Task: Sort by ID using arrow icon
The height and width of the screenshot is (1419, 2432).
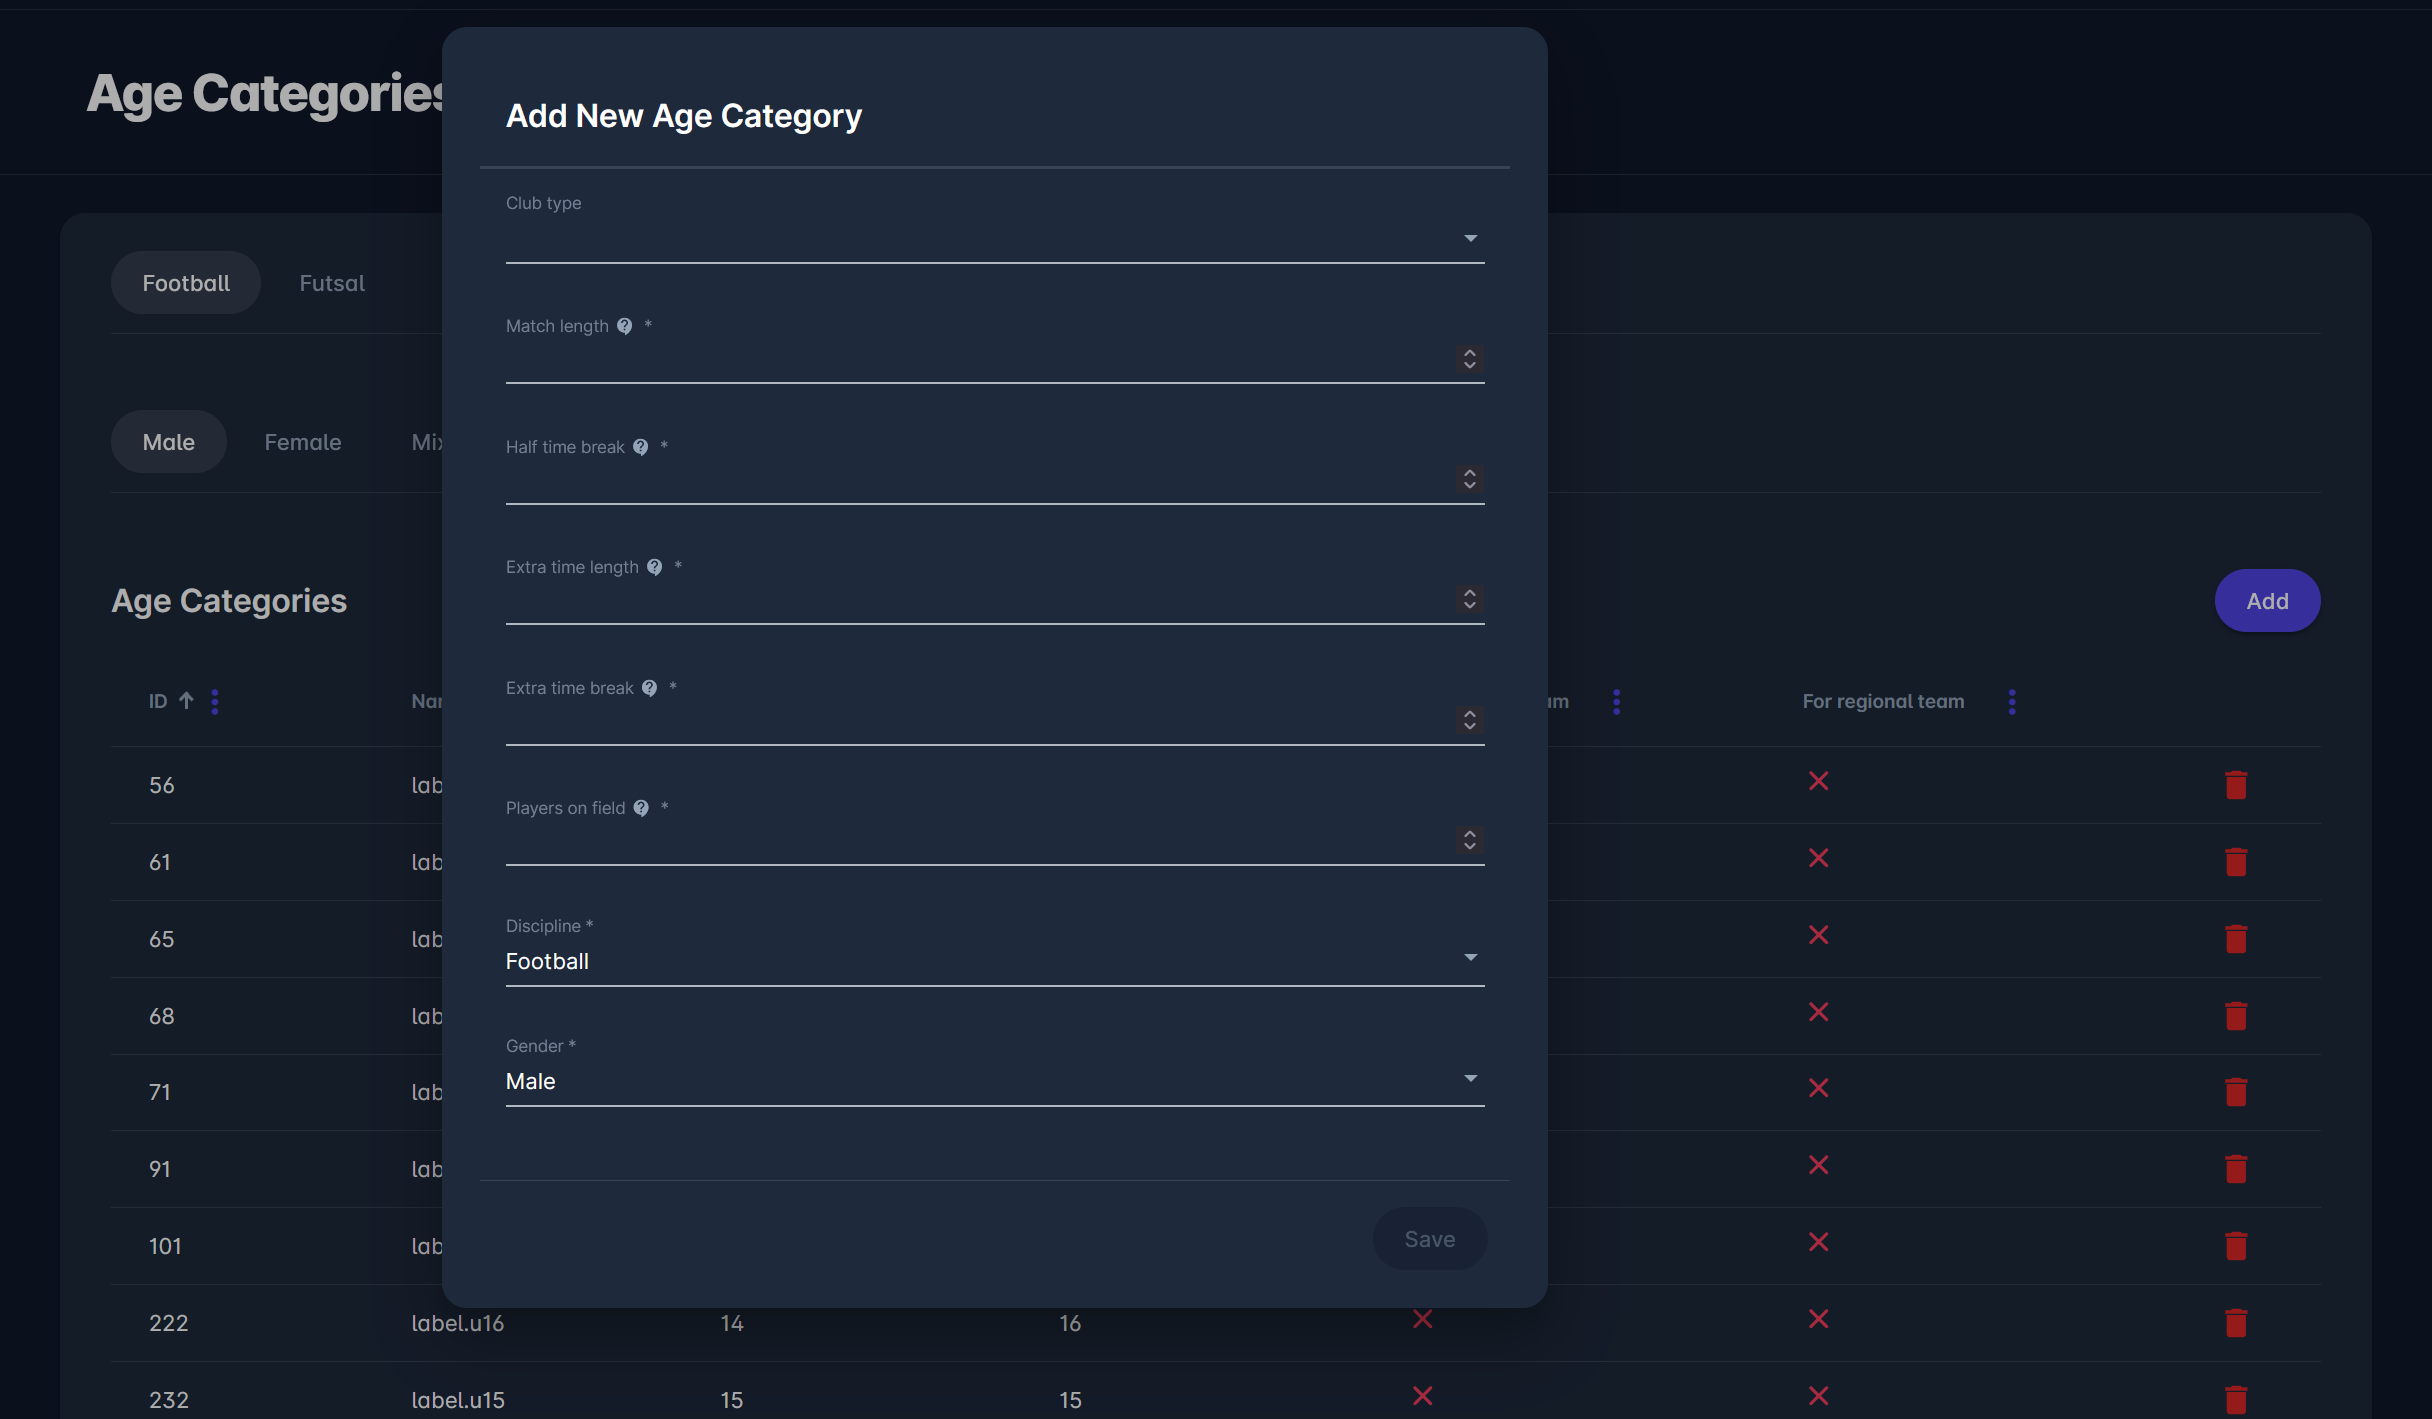Action: 186,701
